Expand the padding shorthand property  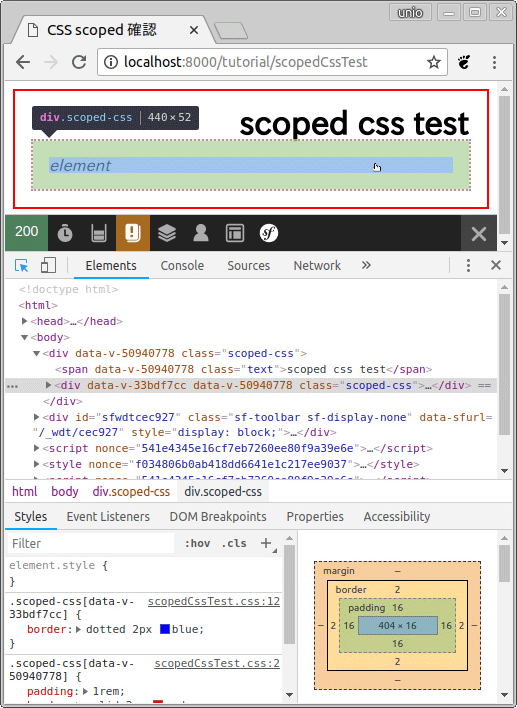pos(85,691)
